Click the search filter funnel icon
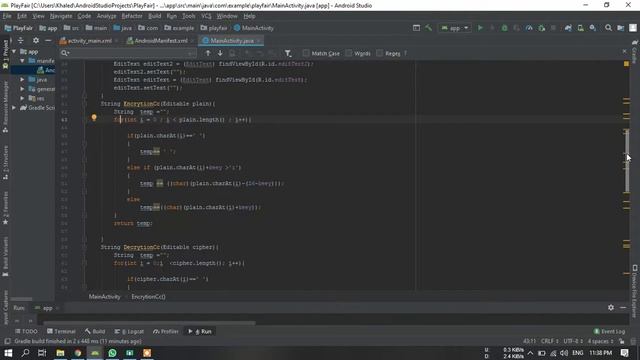Viewport: 640px width, 360px height. pos(288,53)
